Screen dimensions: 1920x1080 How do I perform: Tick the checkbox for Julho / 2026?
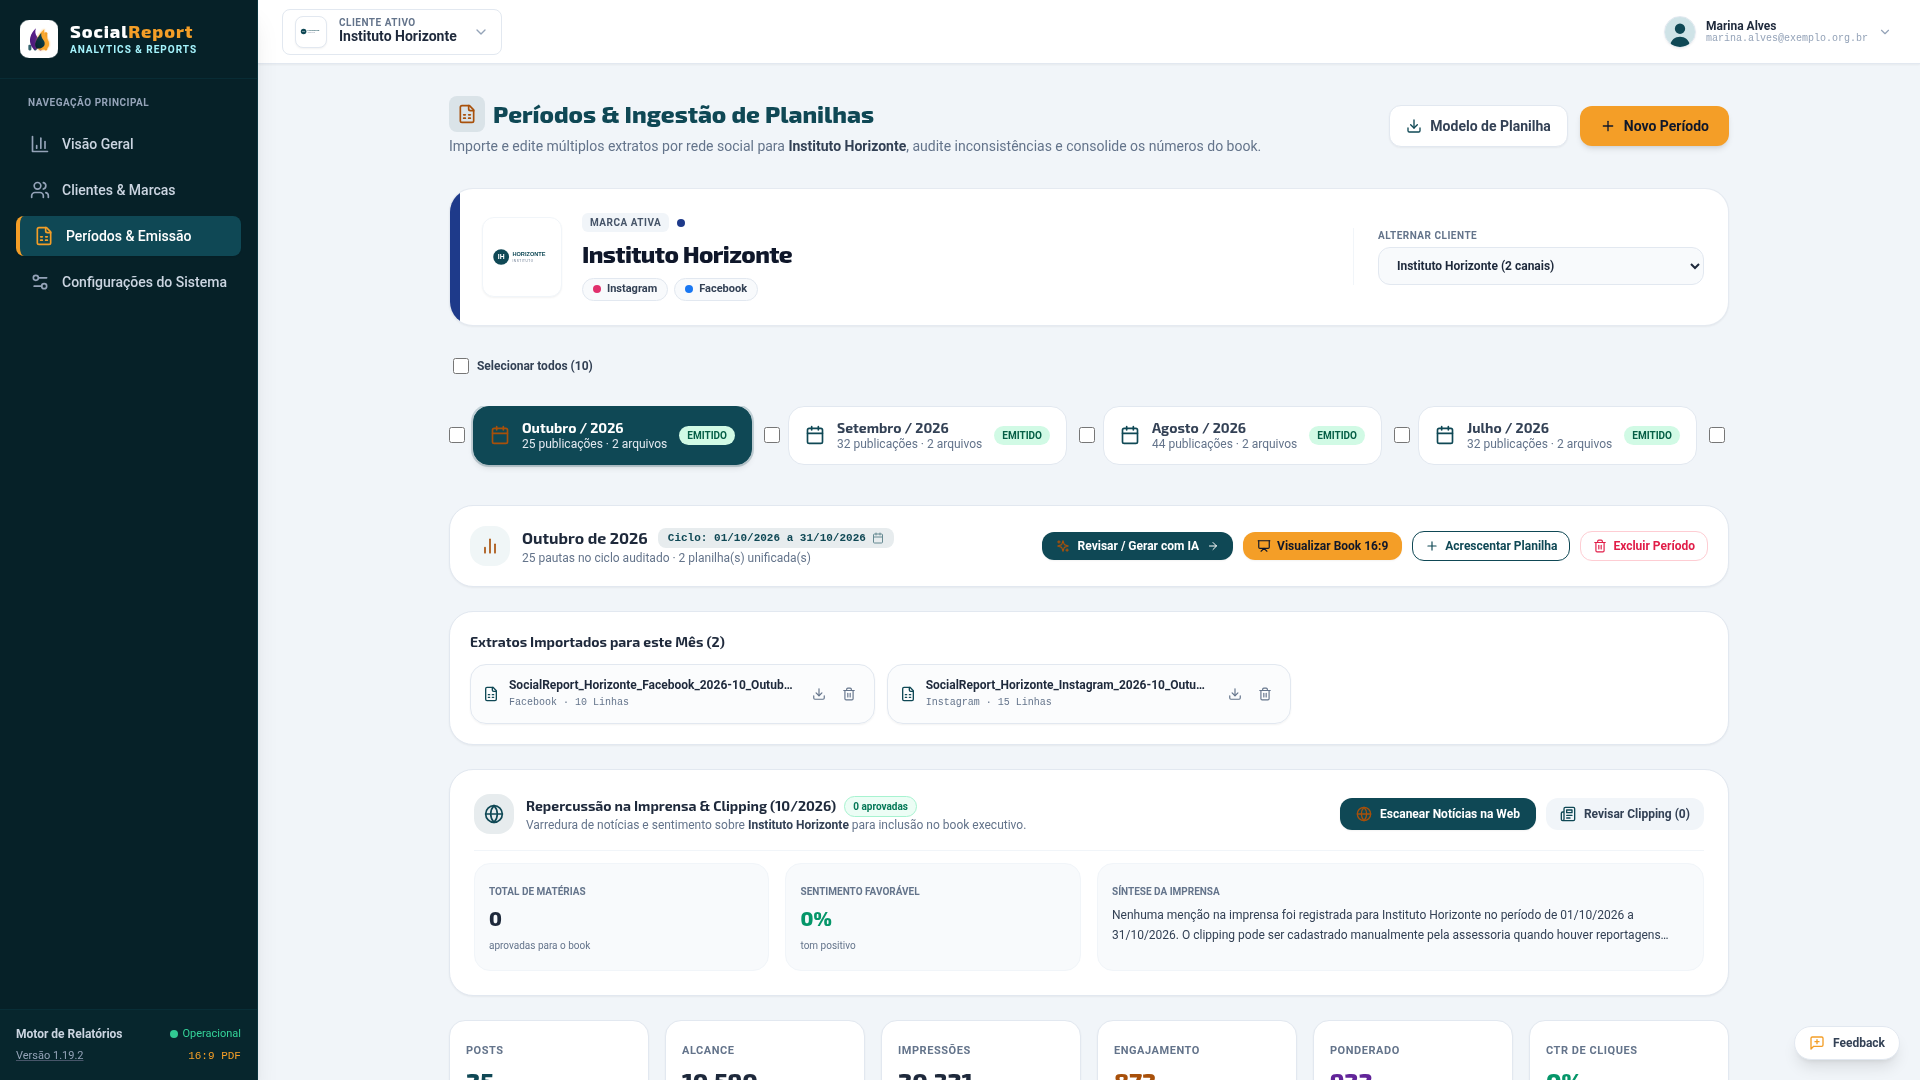pos(1402,435)
